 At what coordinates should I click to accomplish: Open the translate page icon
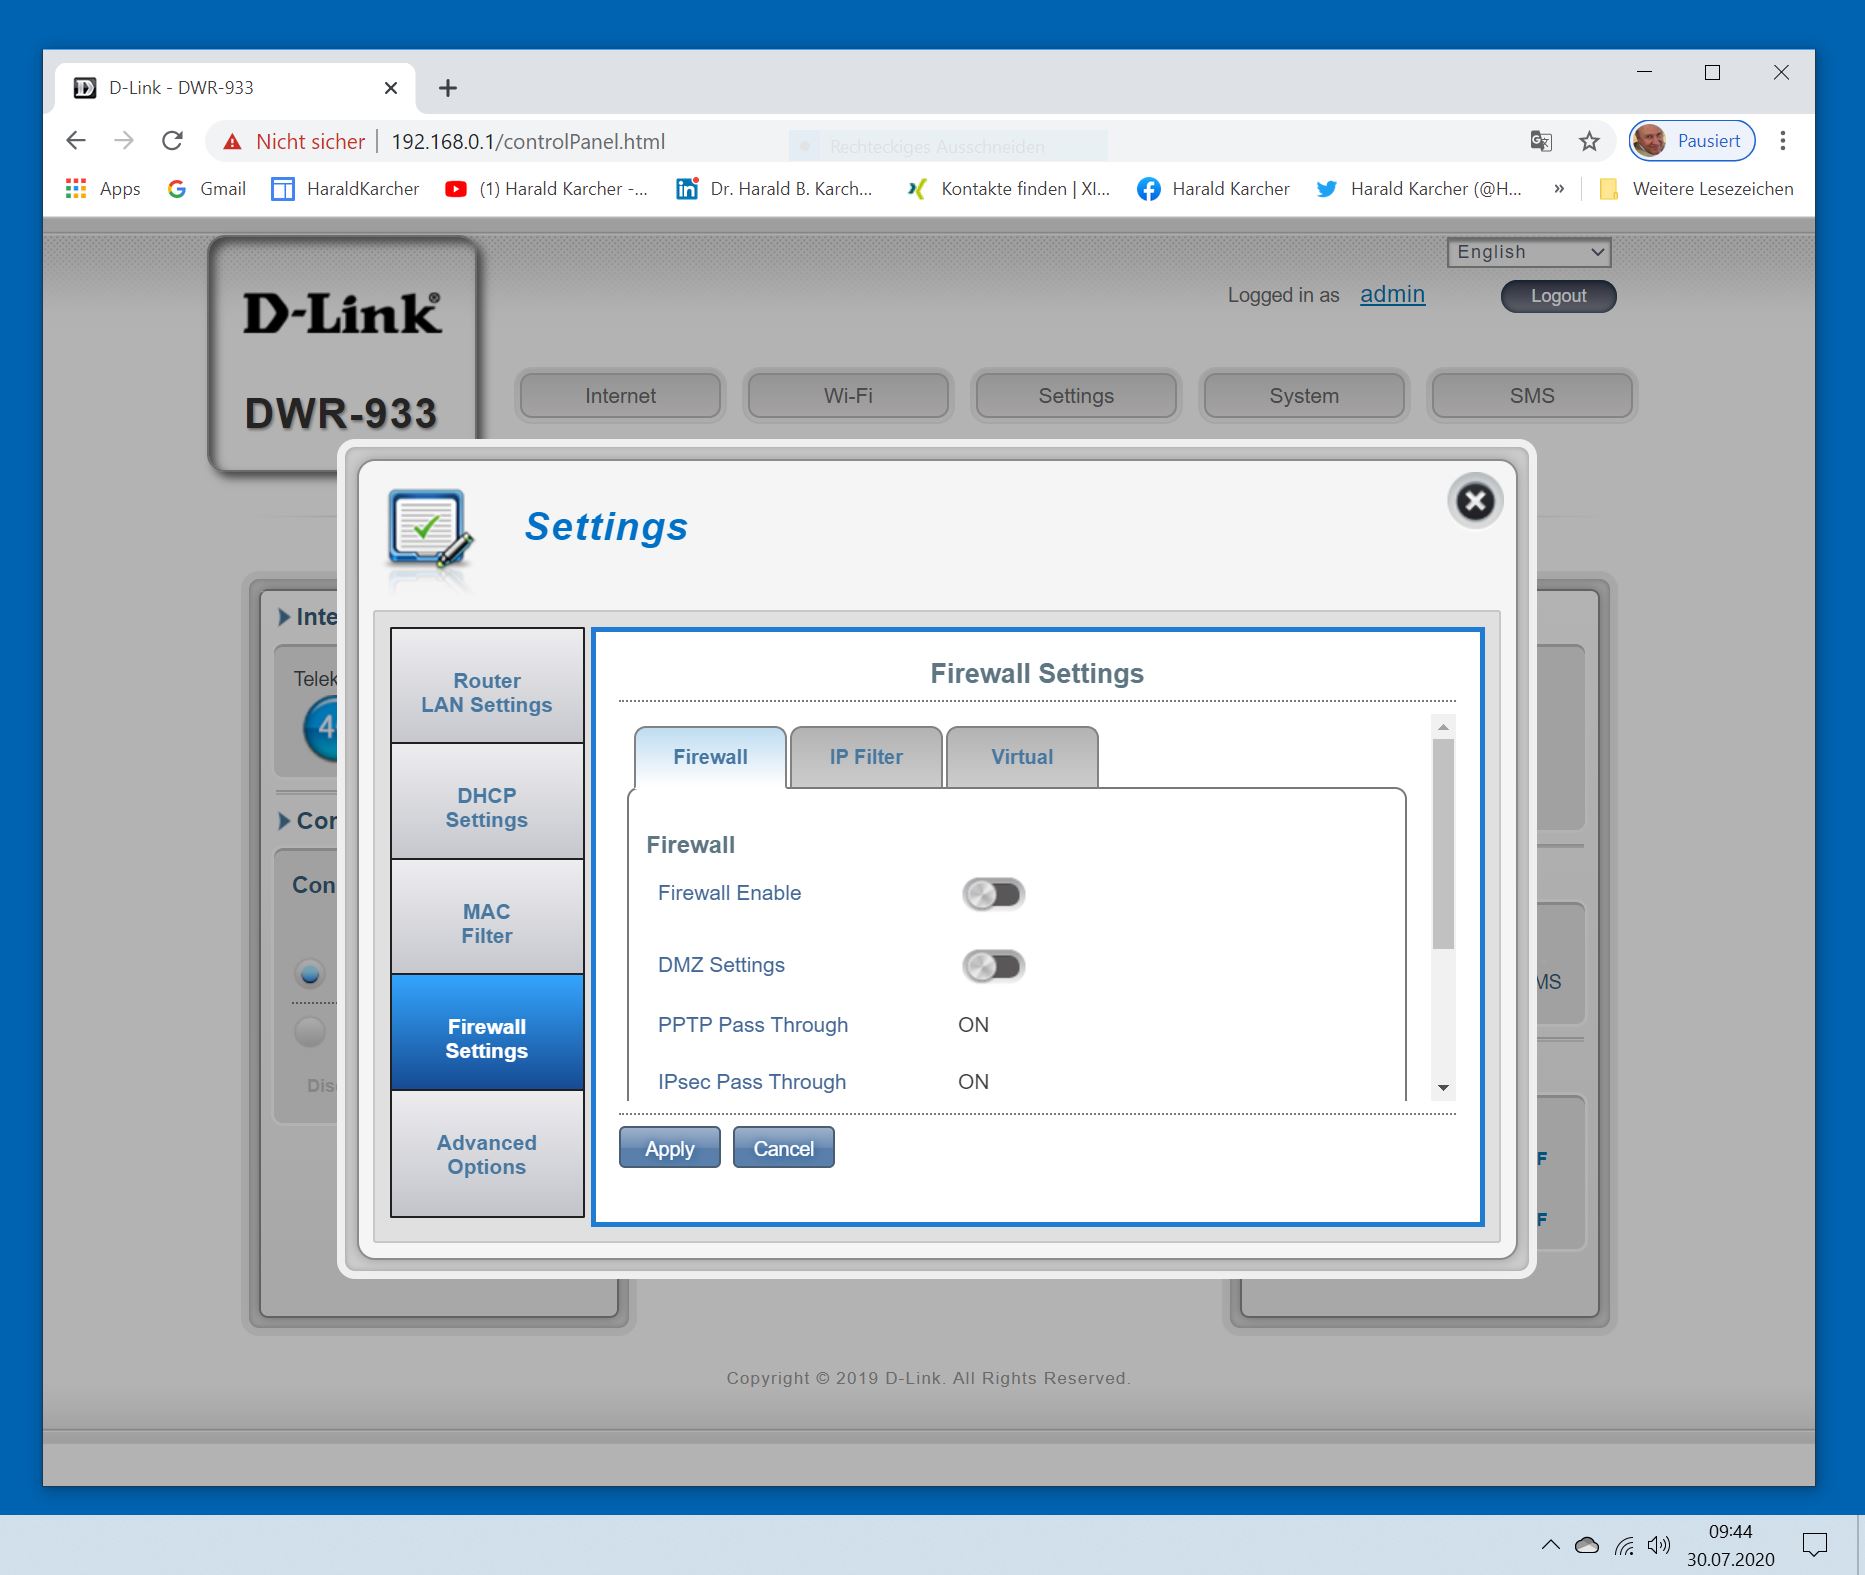[x=1541, y=141]
